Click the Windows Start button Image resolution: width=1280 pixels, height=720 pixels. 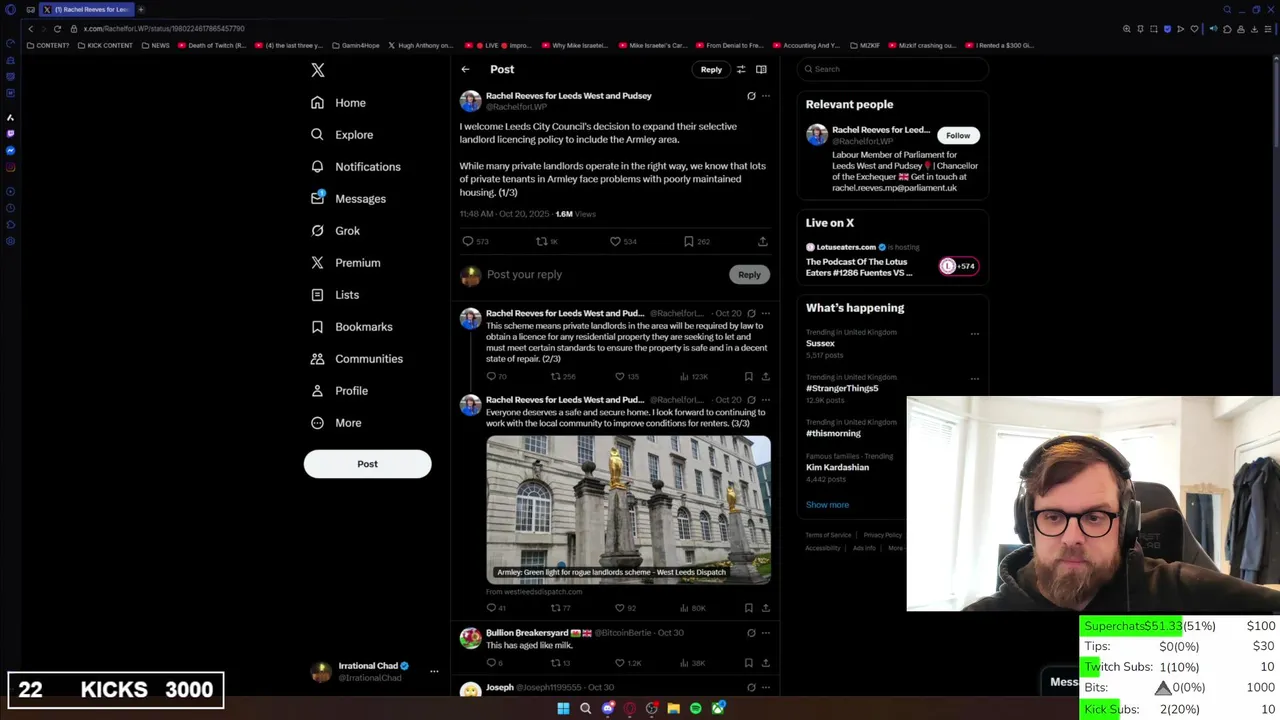tap(563, 709)
